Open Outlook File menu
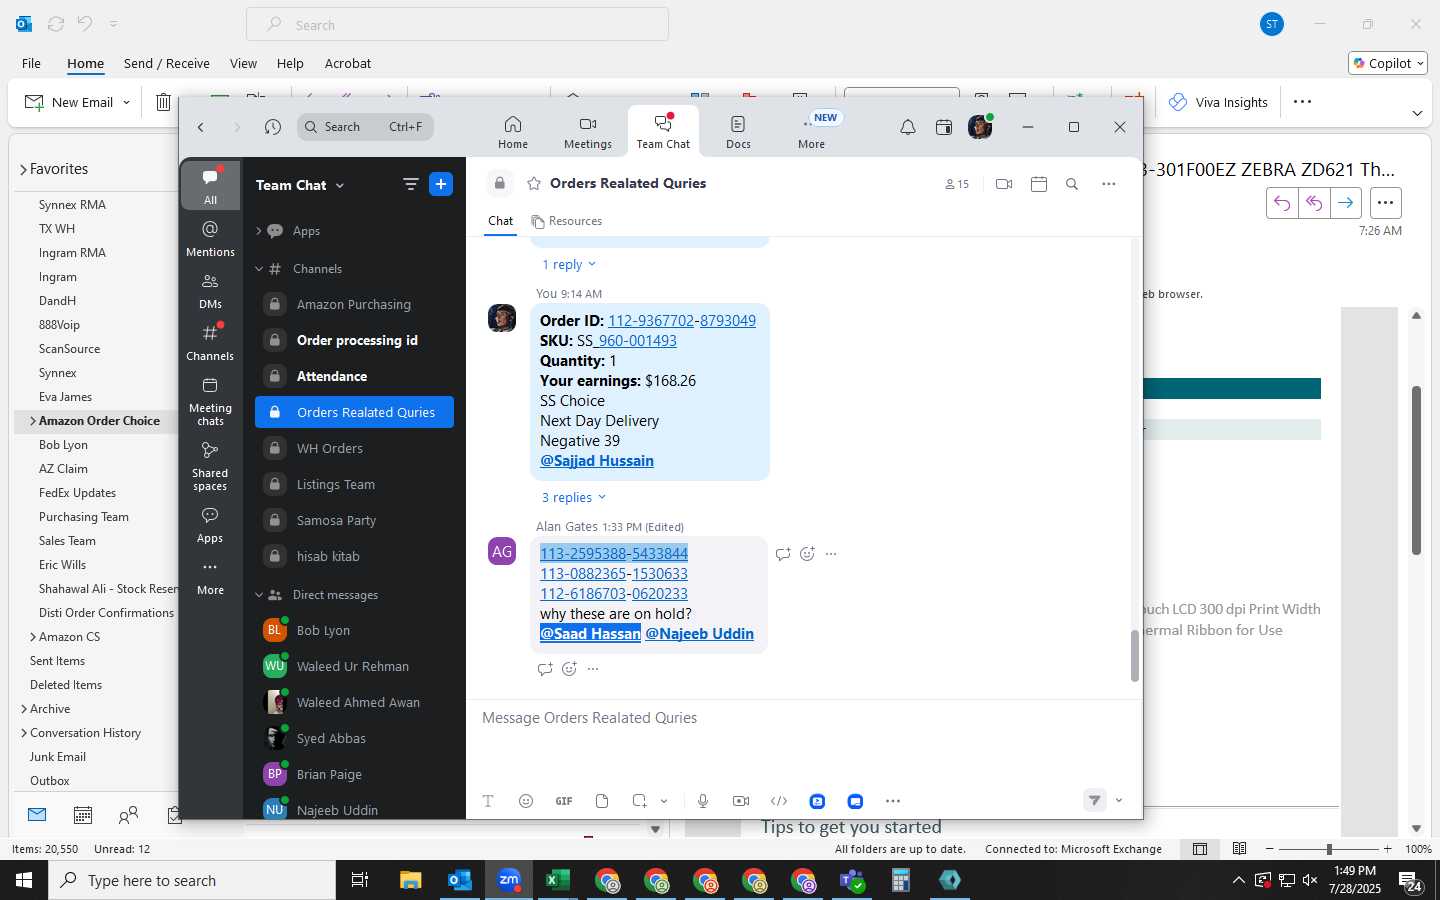This screenshot has height=900, width=1440. (x=31, y=63)
